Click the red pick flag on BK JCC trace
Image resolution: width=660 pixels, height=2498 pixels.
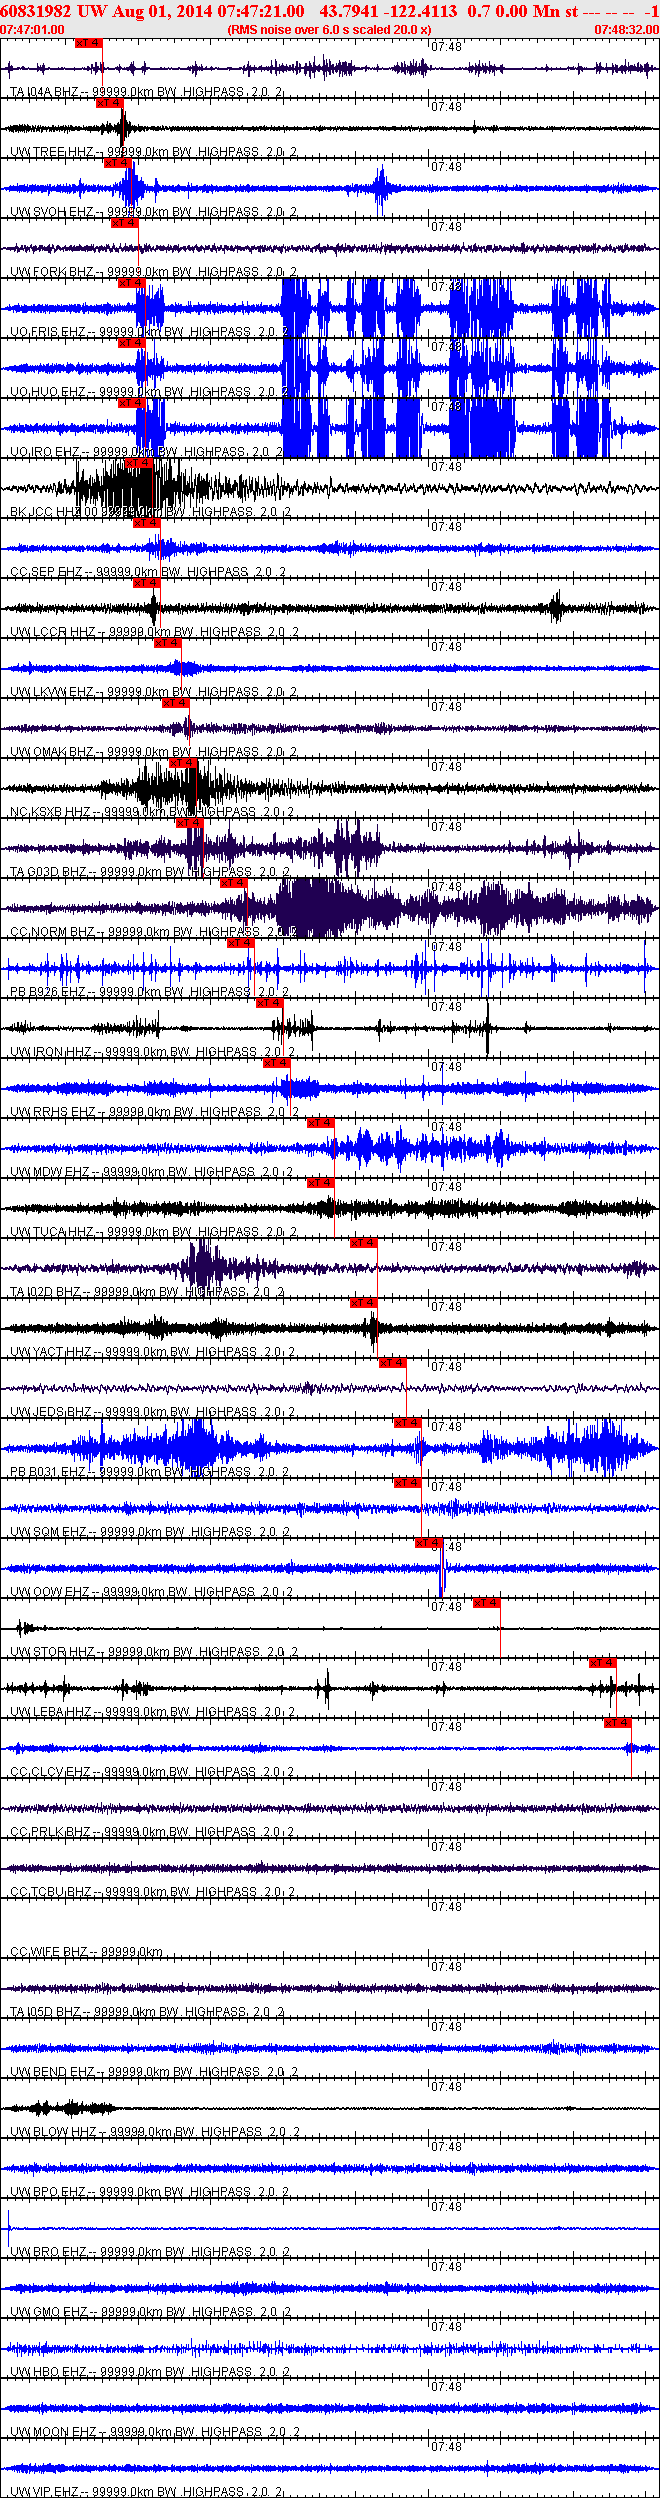[x=139, y=463]
